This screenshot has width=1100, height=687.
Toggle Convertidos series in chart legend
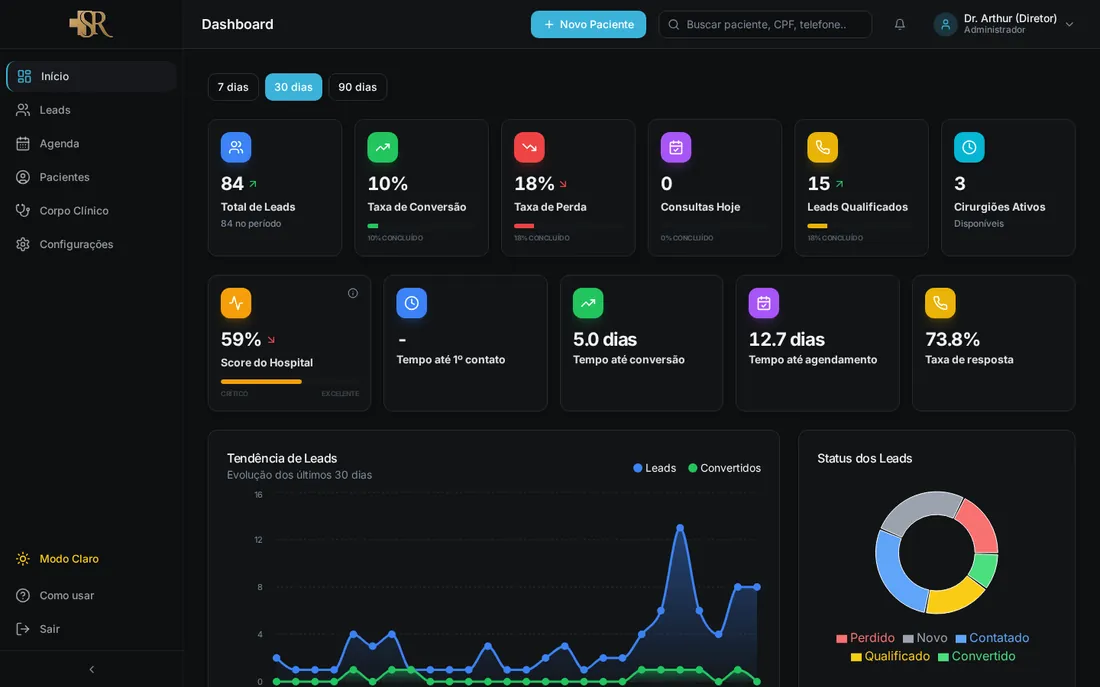(725, 468)
